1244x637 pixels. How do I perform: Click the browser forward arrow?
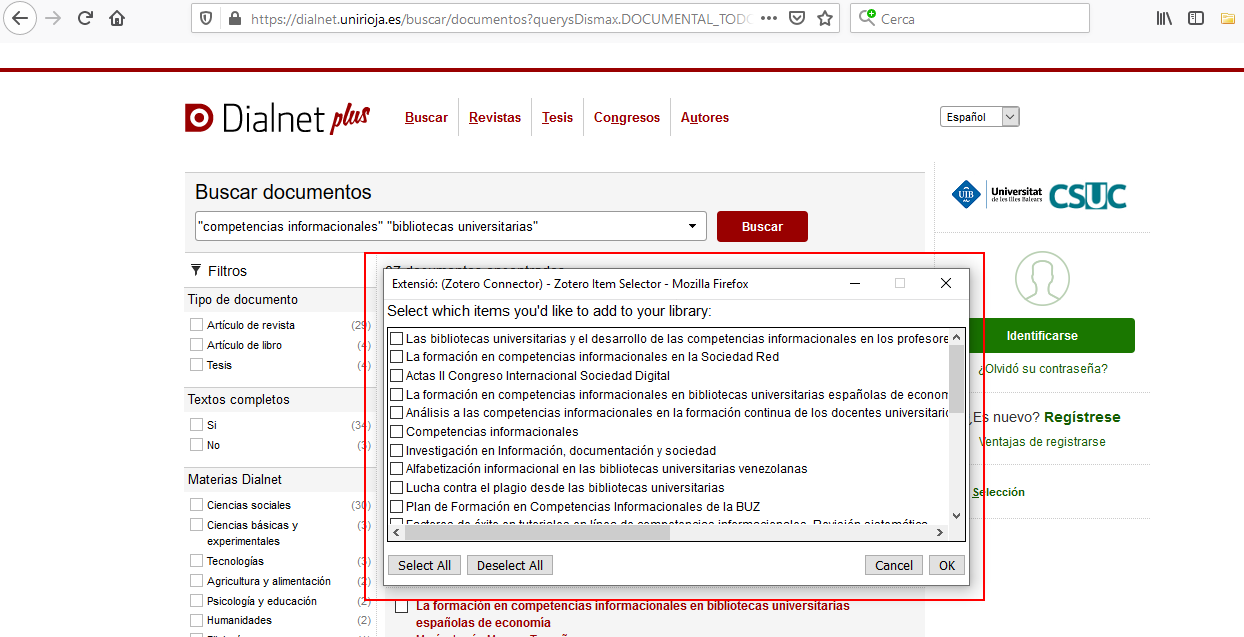(53, 18)
